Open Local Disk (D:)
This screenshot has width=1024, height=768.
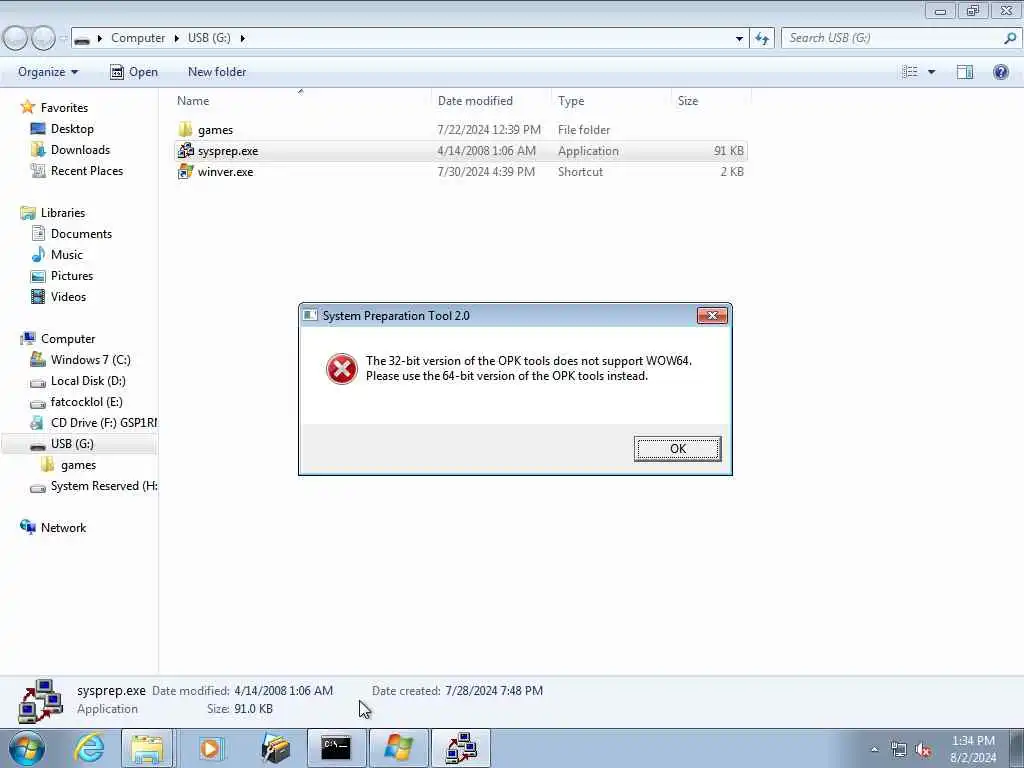click(88, 381)
